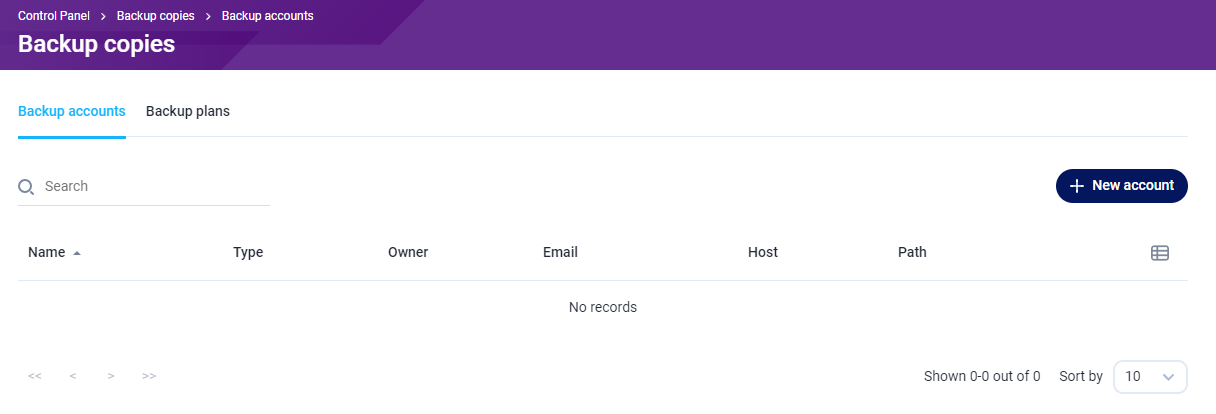
Task: Click the 'Backup copies' page heading
Action: click(x=97, y=44)
